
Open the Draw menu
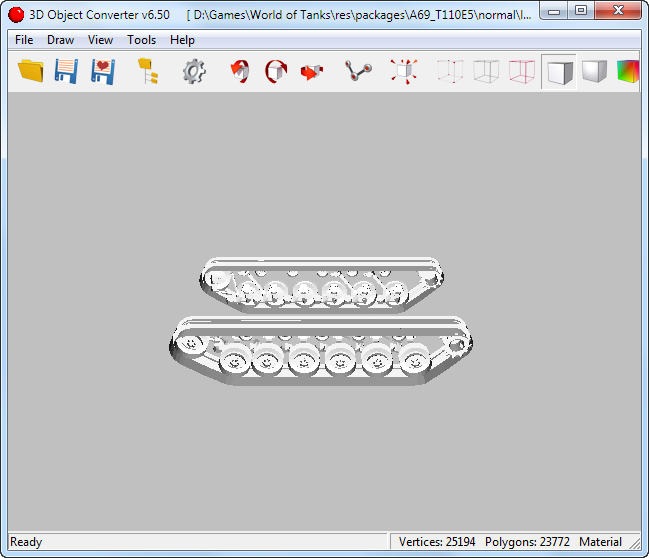(x=60, y=40)
